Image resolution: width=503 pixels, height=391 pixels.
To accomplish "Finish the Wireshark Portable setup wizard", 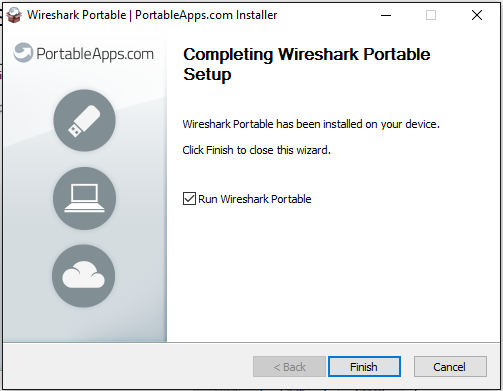I will 364,367.
